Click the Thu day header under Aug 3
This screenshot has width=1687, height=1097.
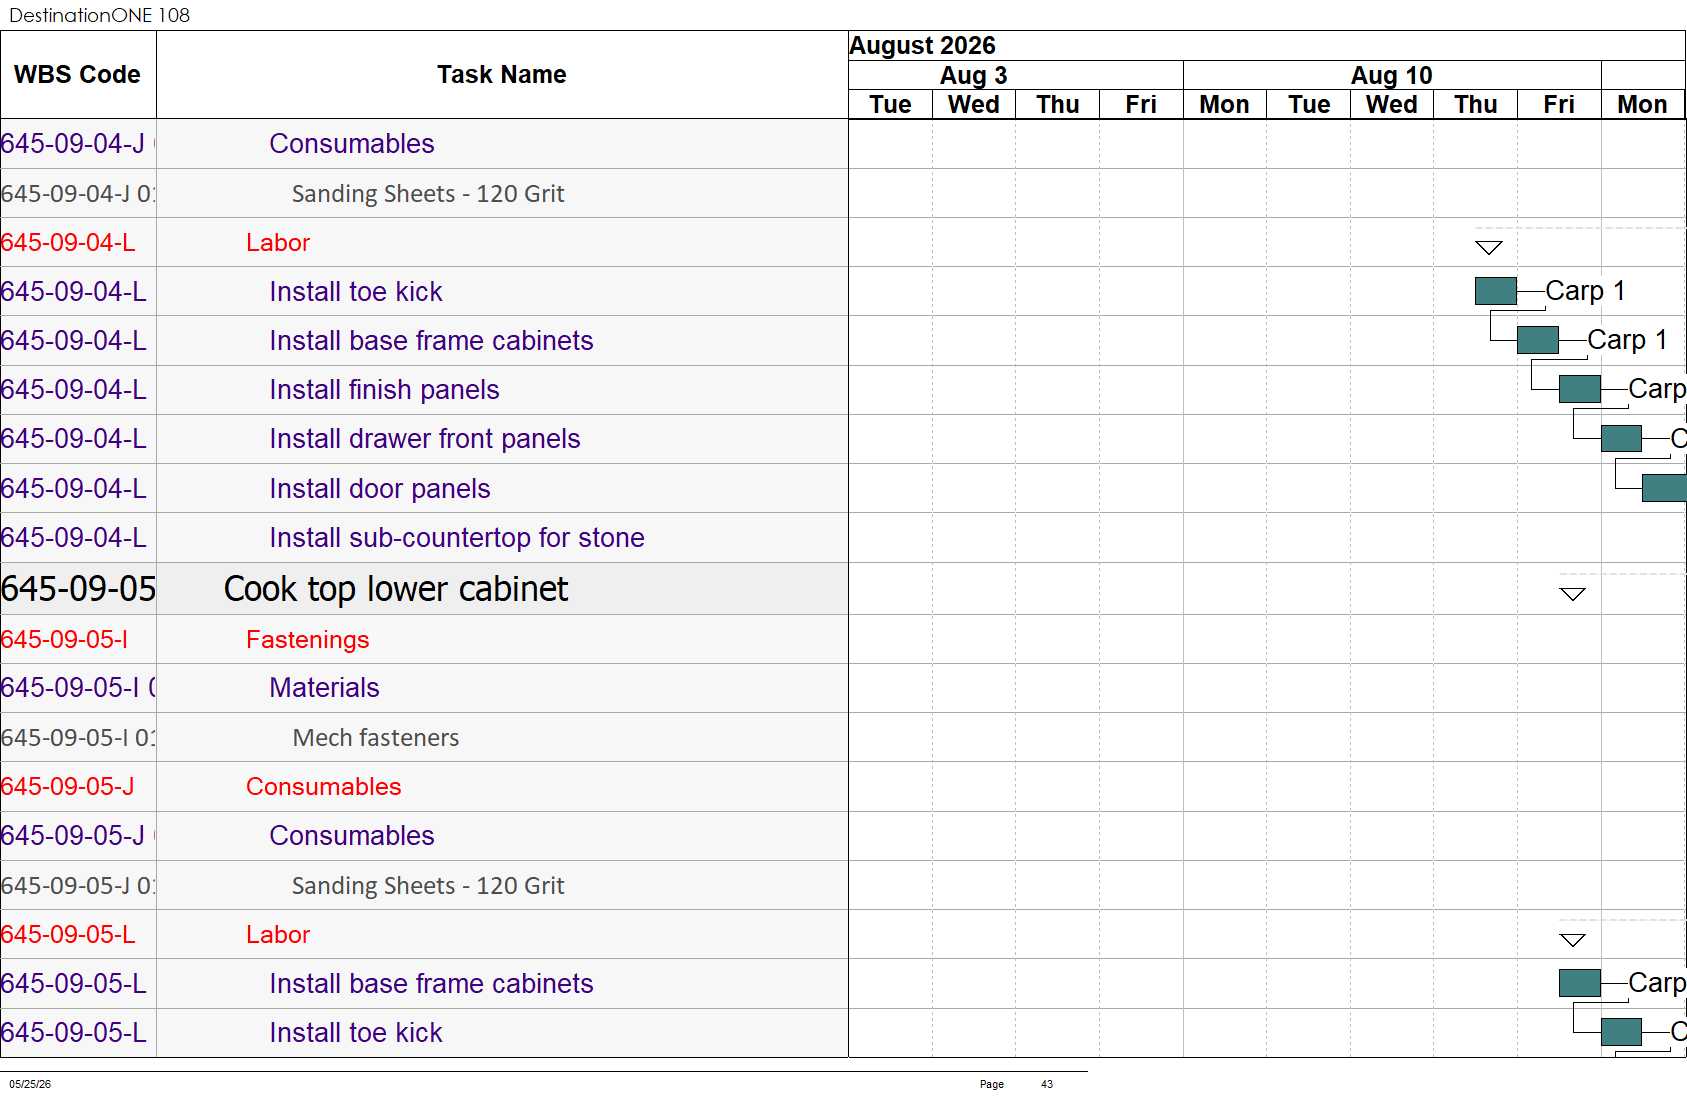click(x=1058, y=105)
